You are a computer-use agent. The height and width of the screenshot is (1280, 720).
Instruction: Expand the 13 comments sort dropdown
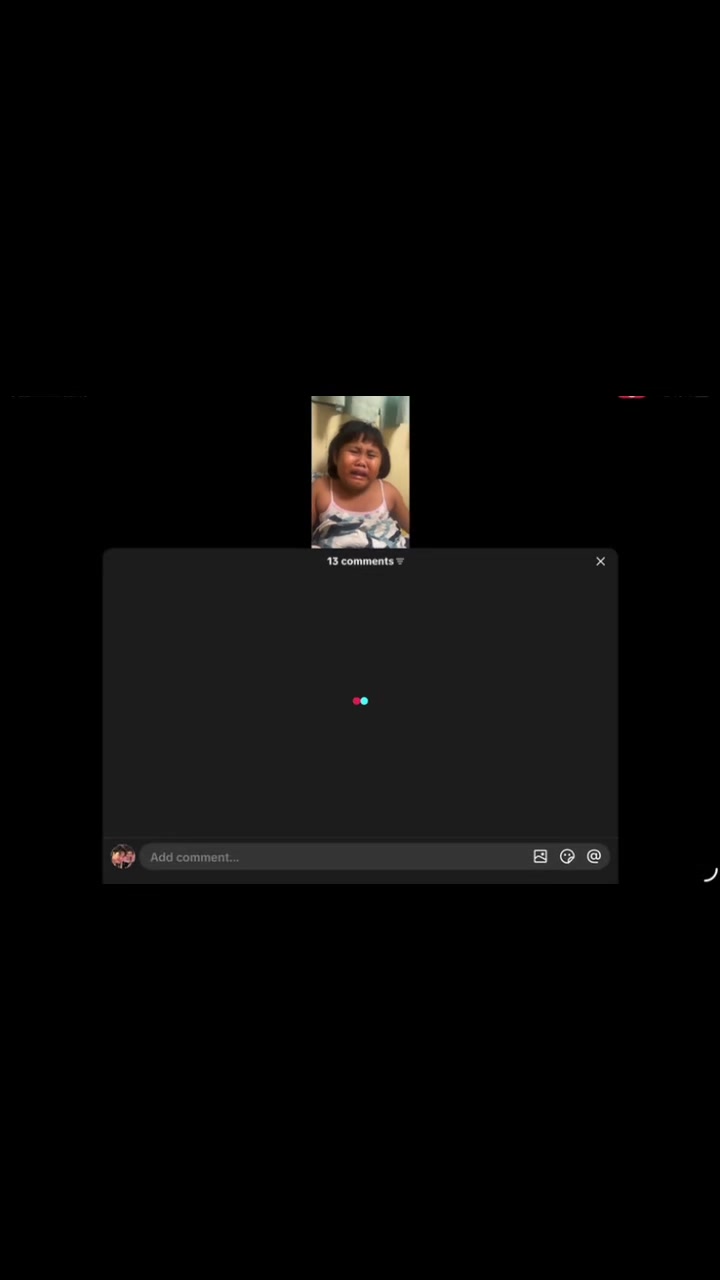[366, 561]
